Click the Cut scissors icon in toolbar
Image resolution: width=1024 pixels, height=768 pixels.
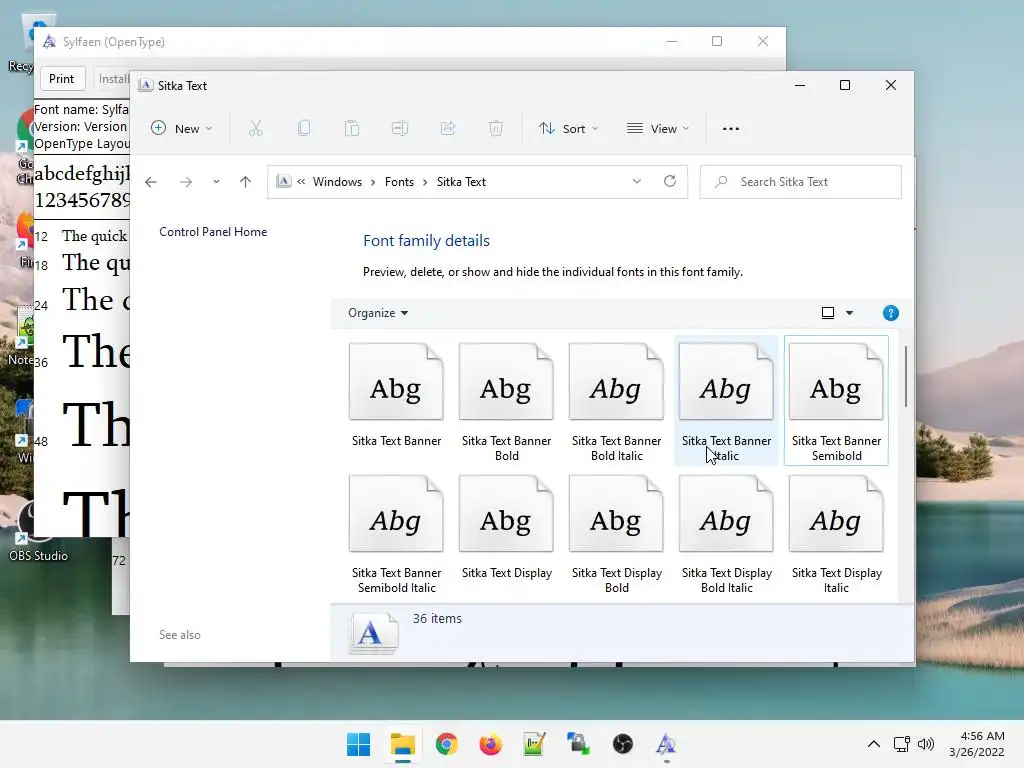click(255, 129)
